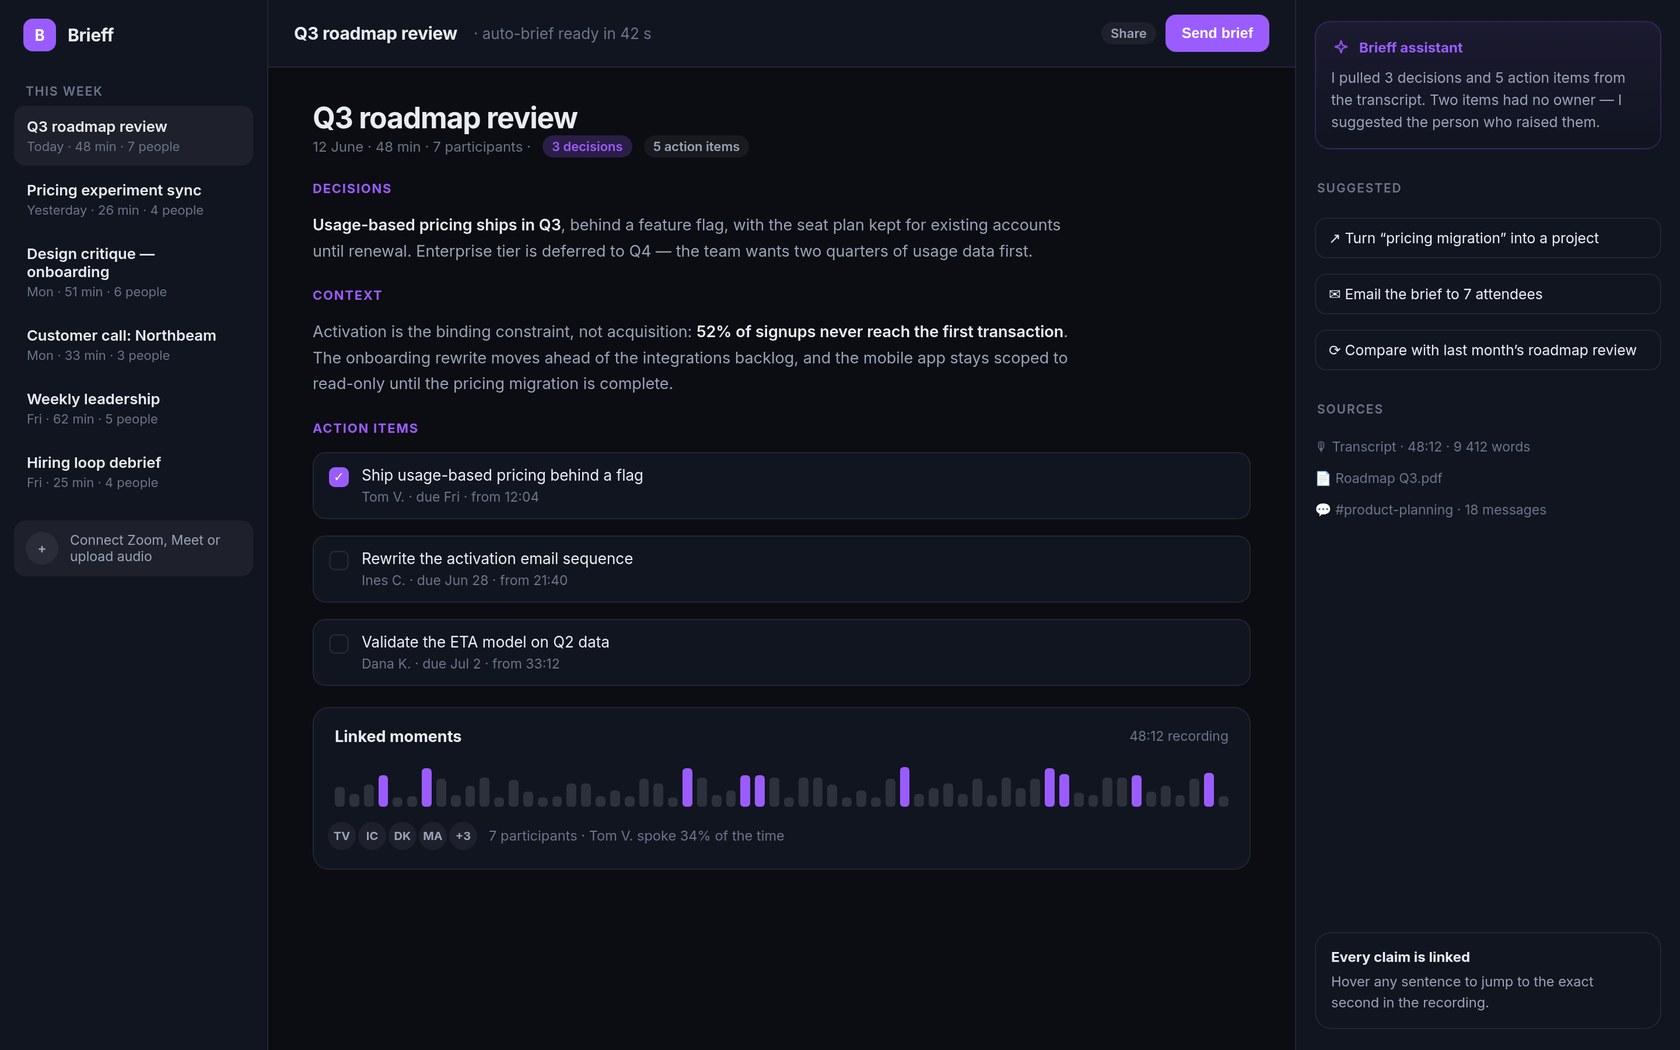Screen dimensions: 1680x1050
Task: Uncheck Ship usage-based pricing behind a flag
Action: (339, 477)
